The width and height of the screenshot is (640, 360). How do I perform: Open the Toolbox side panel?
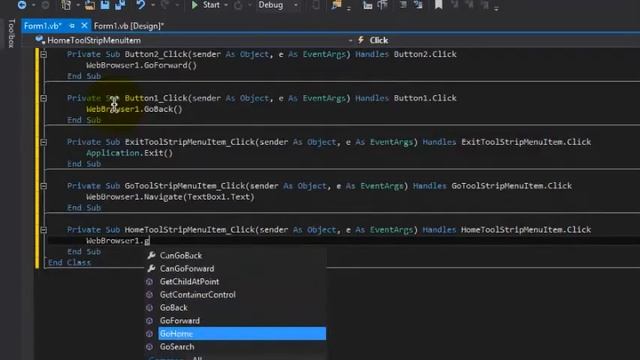(x=11, y=33)
